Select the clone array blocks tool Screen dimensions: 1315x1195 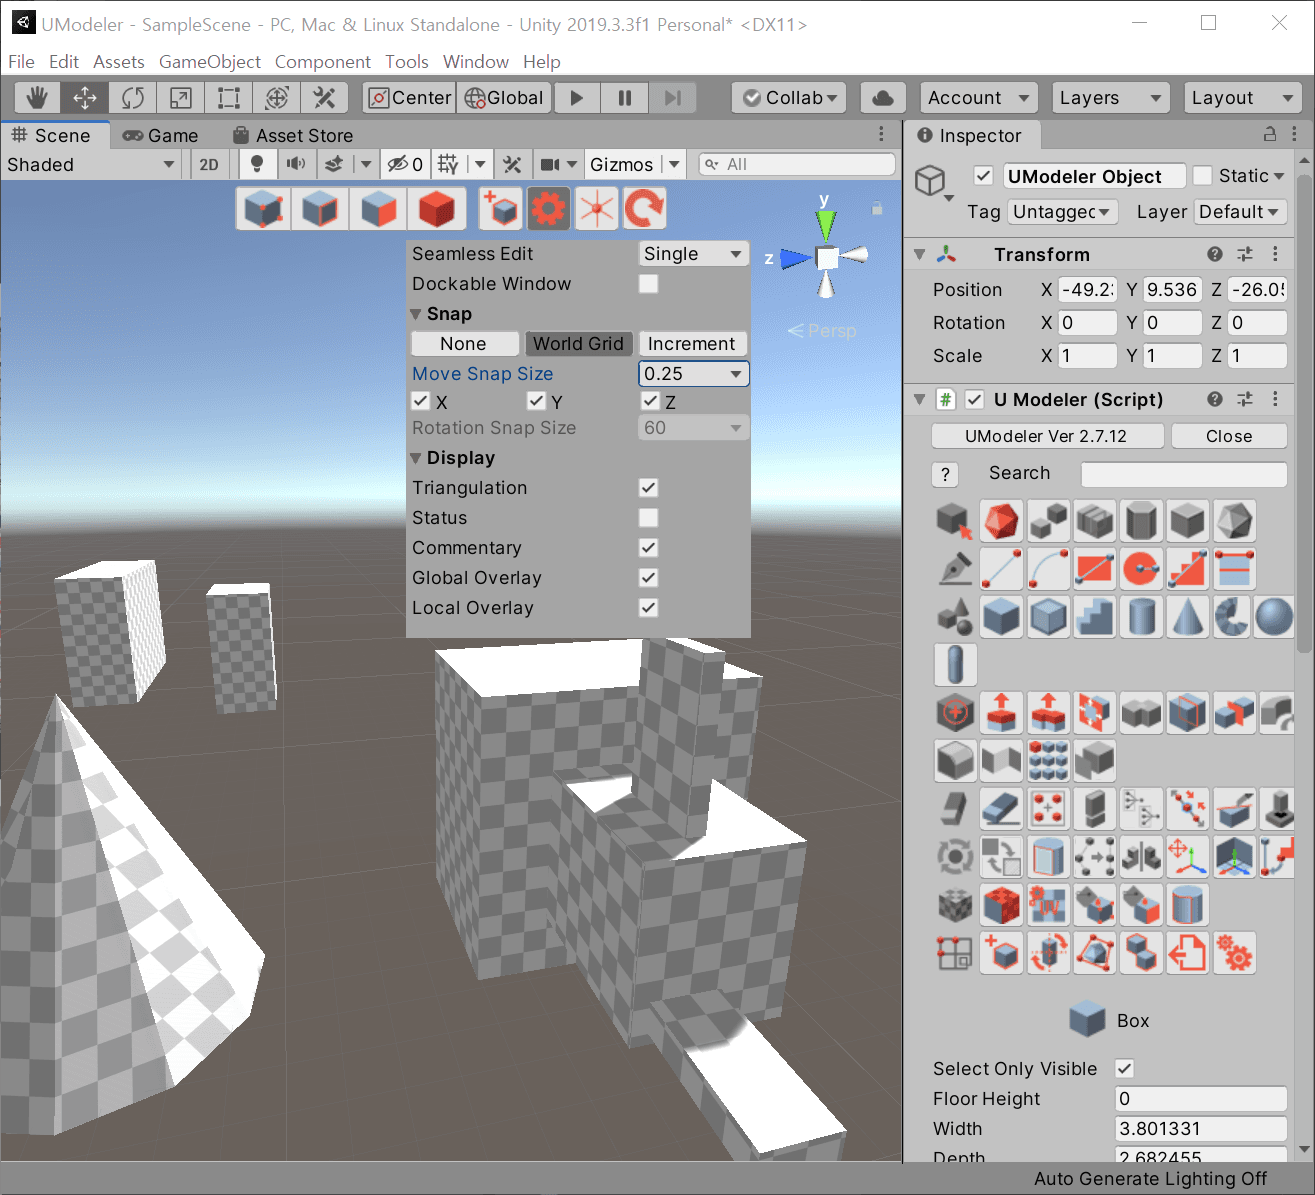point(1048,761)
